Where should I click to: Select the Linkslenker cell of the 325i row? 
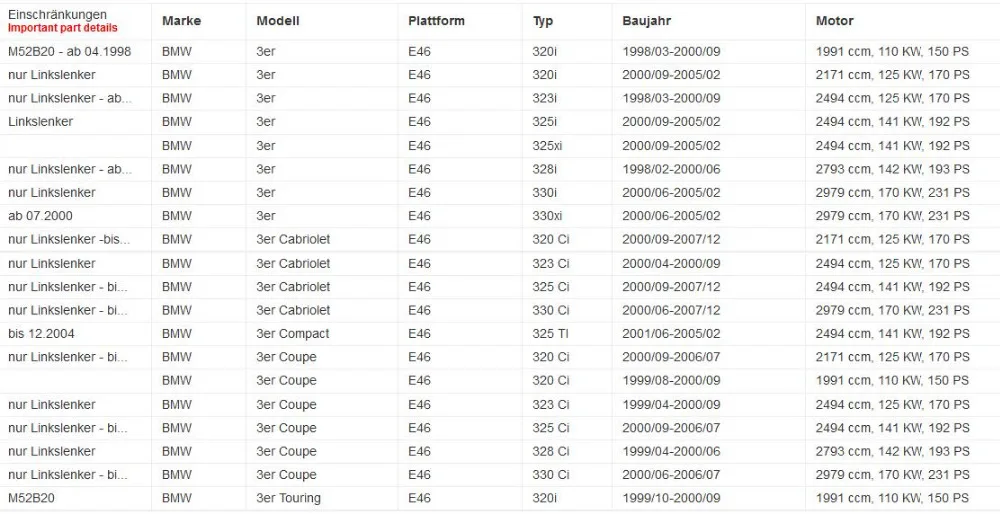(x=40, y=122)
